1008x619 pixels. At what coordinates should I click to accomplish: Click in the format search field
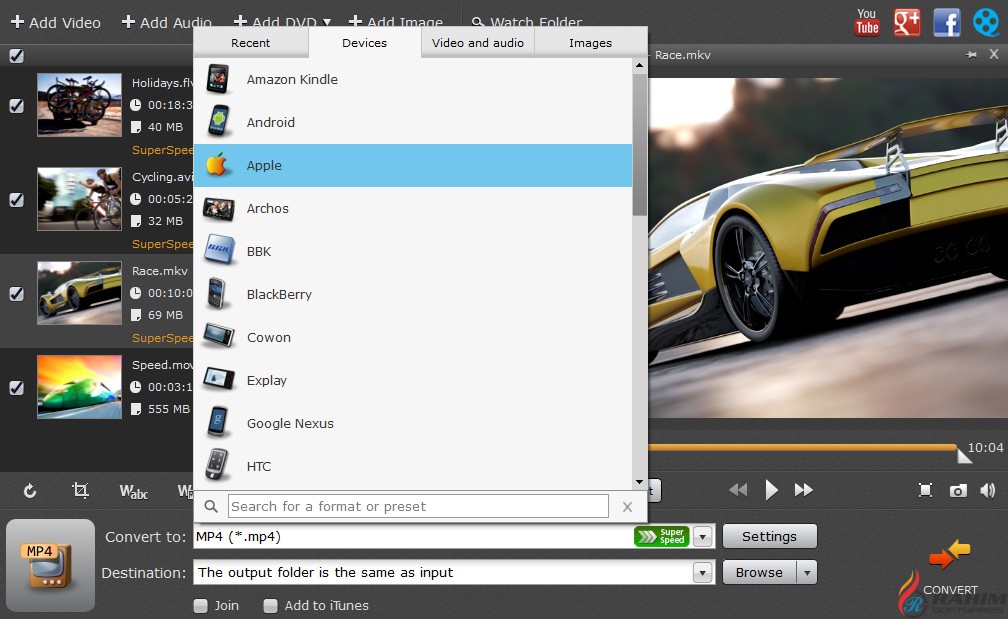[418, 506]
